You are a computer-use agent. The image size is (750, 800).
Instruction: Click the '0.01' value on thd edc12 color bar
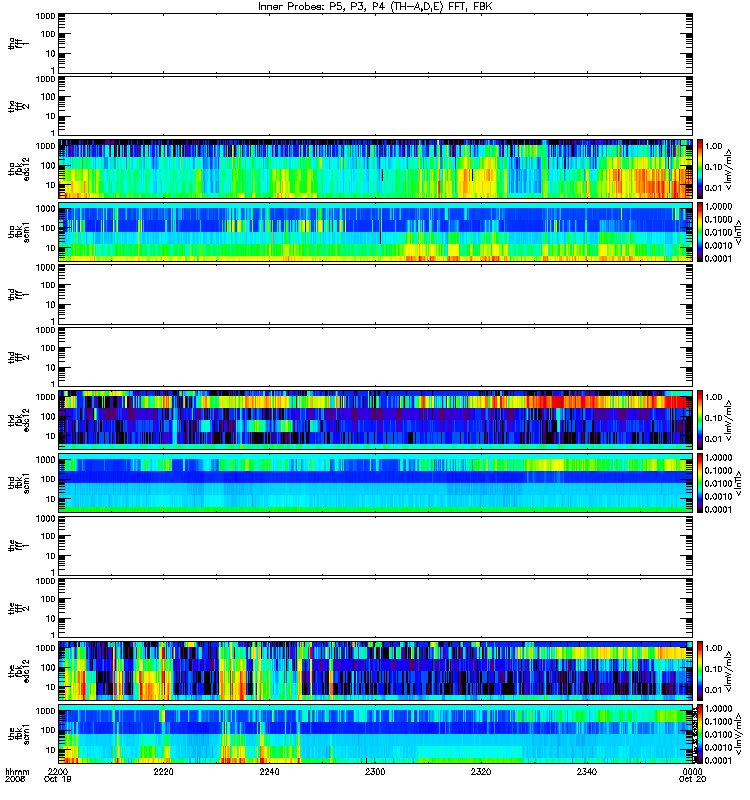coord(714,439)
